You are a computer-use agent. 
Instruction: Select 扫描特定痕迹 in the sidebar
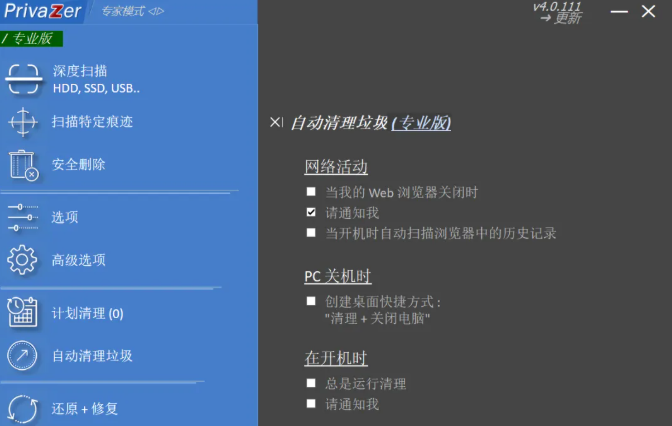coord(92,122)
